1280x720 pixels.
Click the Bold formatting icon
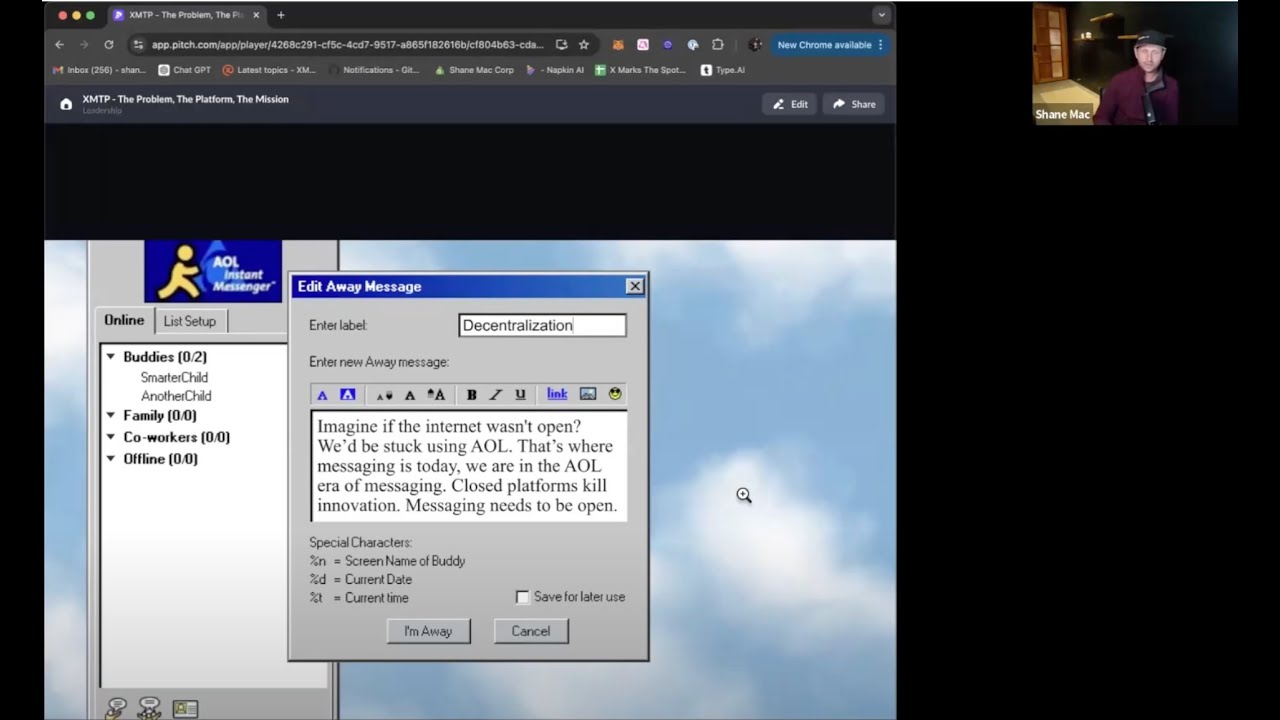pyautogui.click(x=471, y=395)
